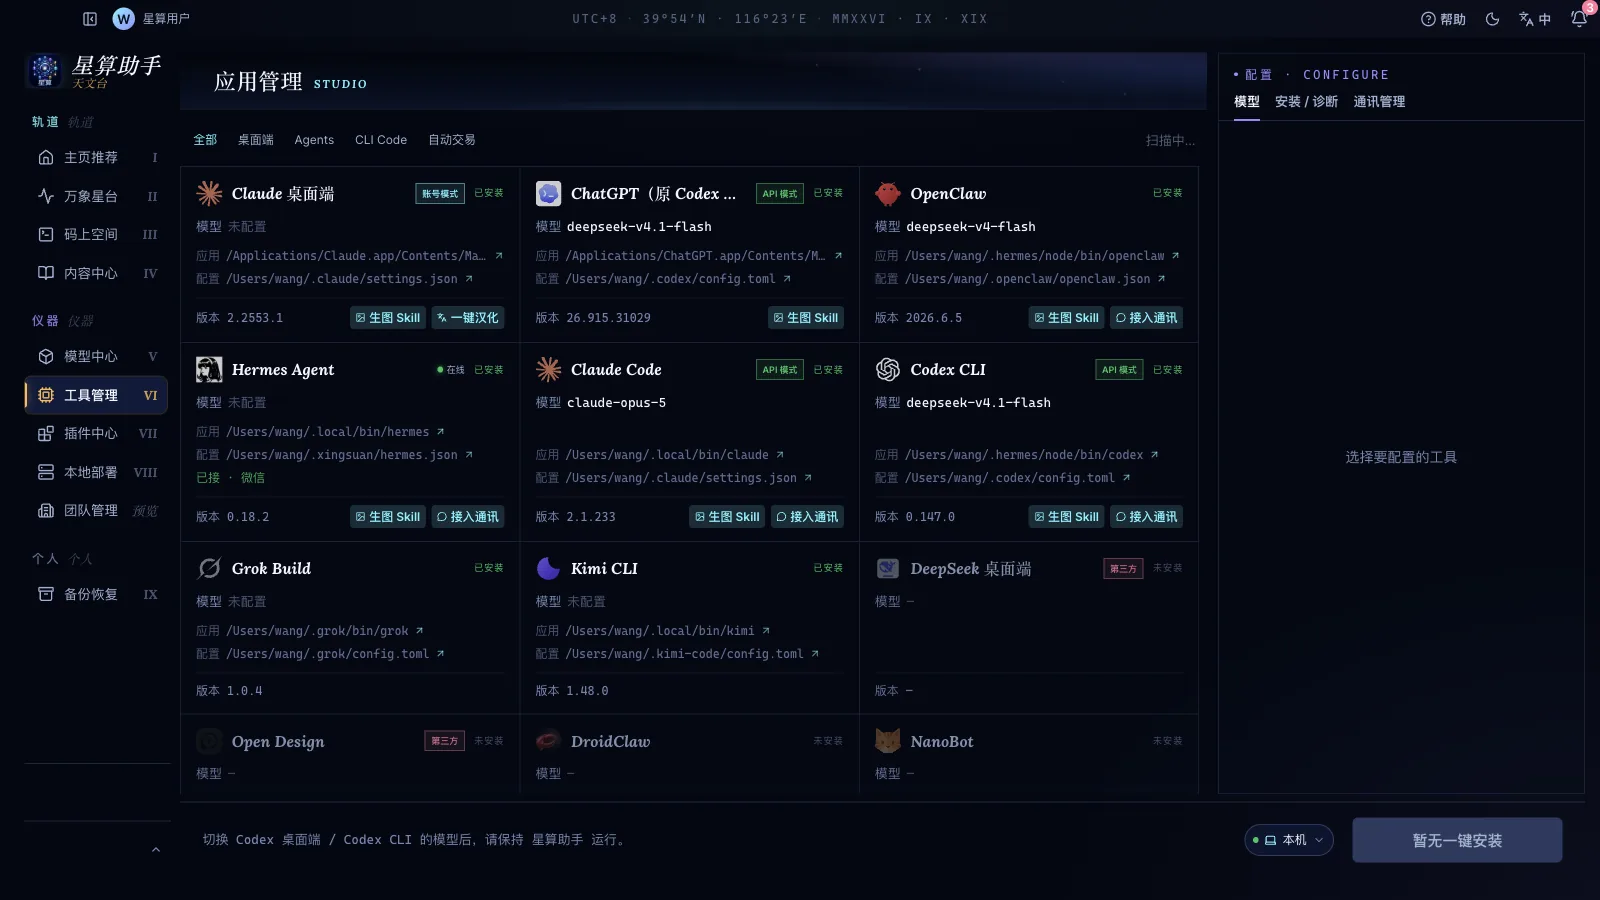This screenshot has height=900, width=1600.
Task: Click the OpenClaw app icon
Action: [887, 194]
